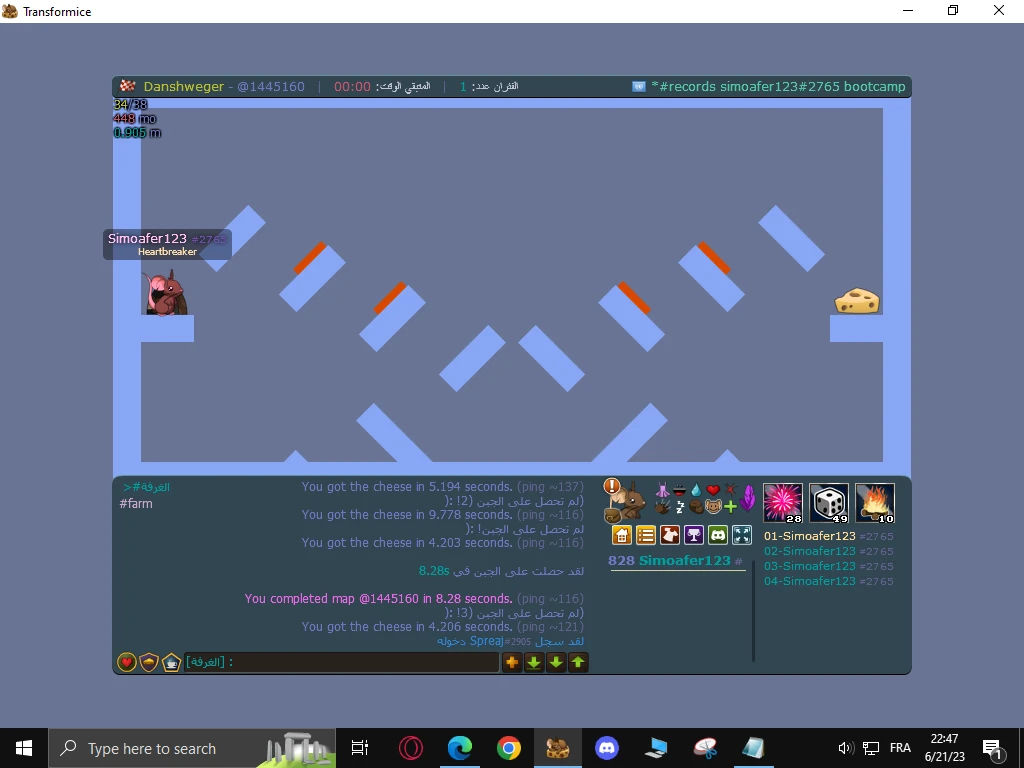The image size is (1024, 768).
Task: Open the trophy cup button
Action: click(694, 535)
